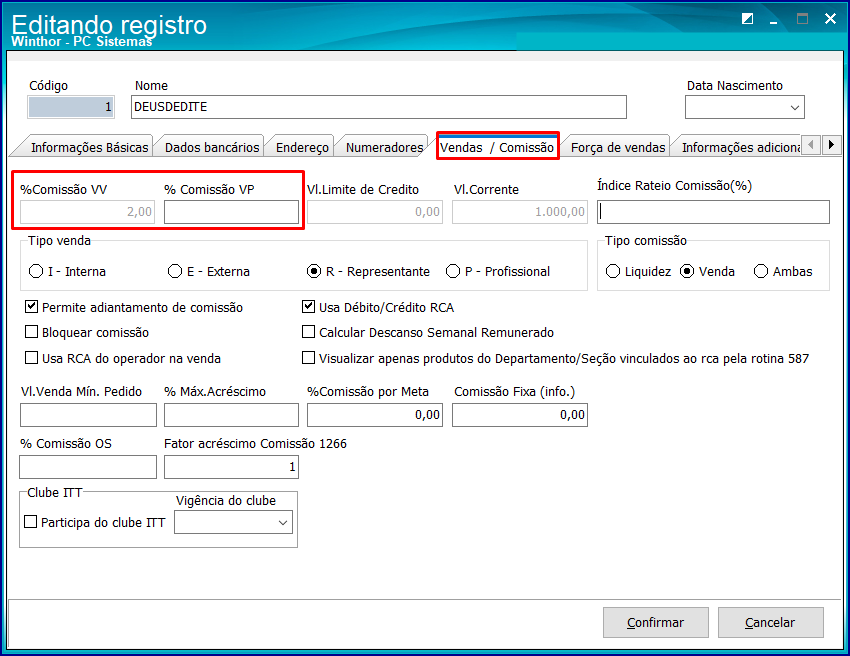
Task: Switch to the Dados bancários tab
Action: [212, 147]
